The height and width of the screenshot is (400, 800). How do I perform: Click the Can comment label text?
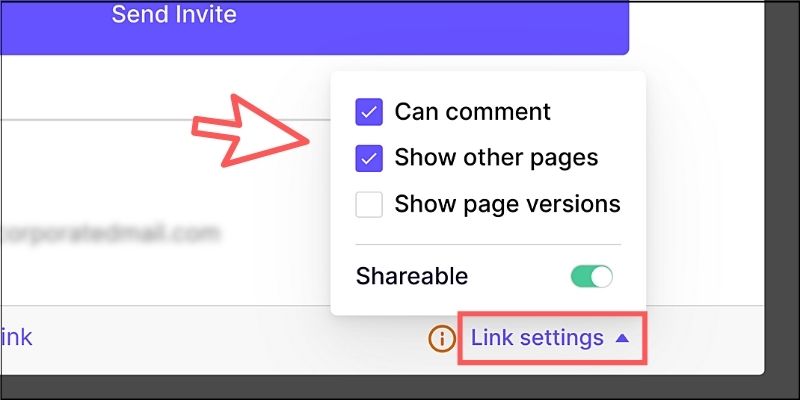[472, 112]
